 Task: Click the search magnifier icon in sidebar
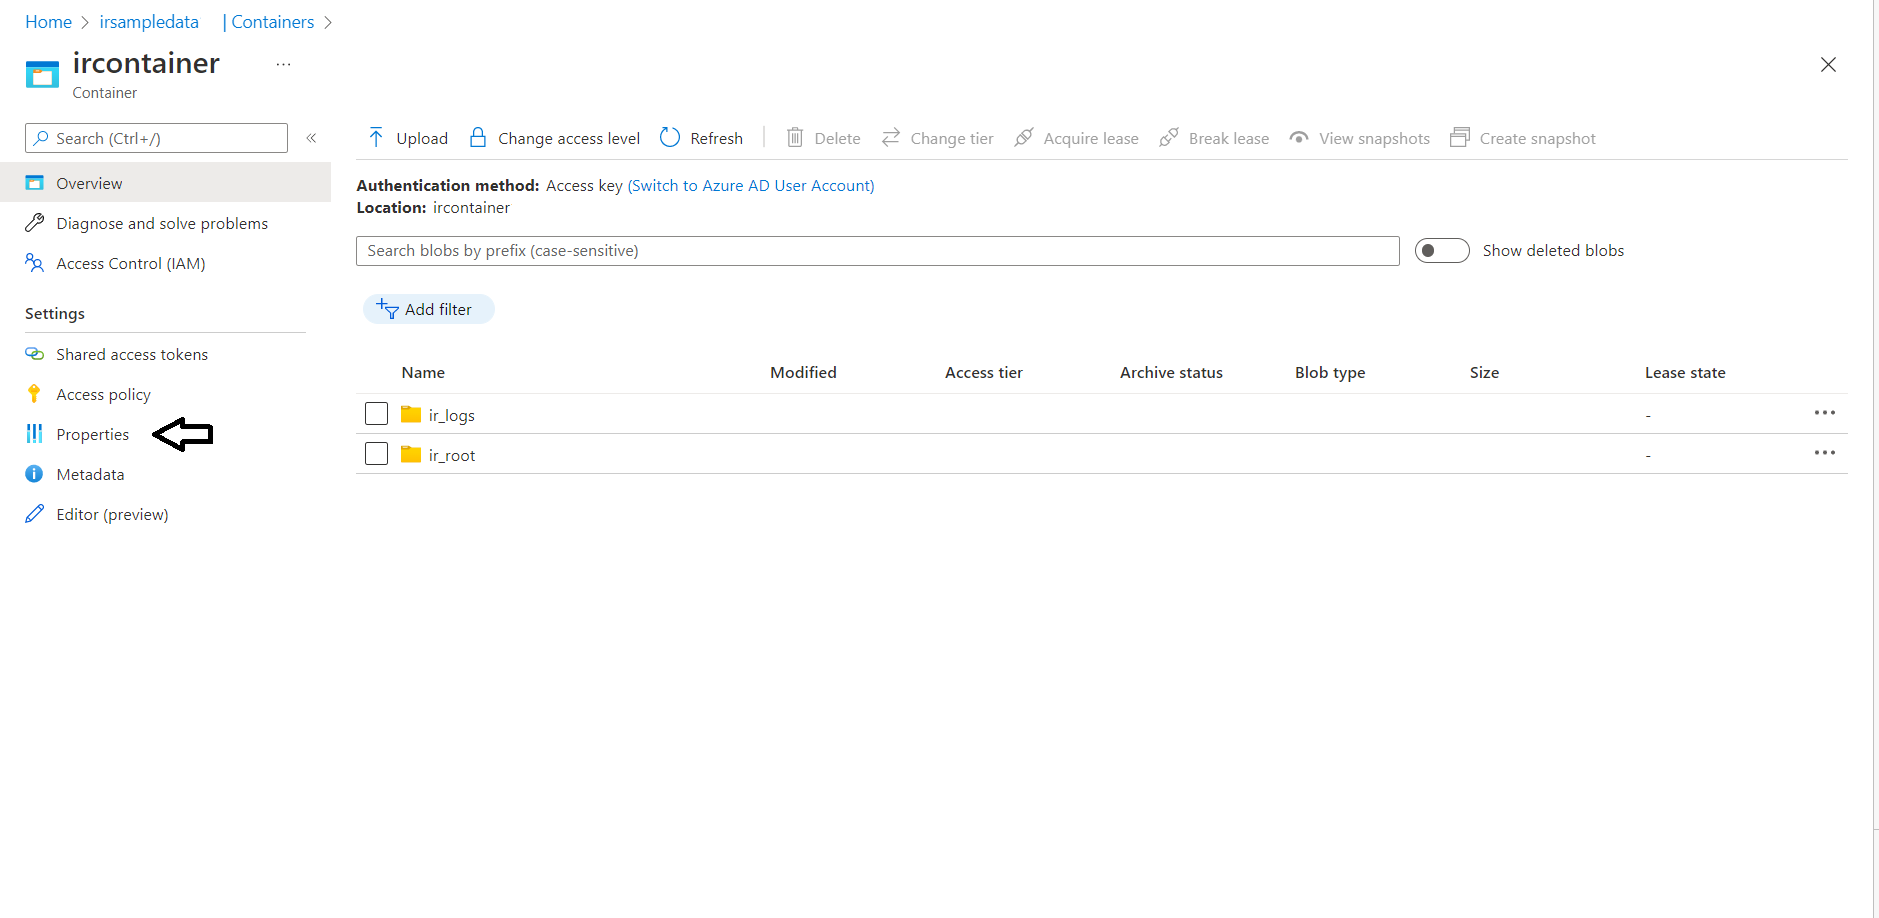[41, 138]
